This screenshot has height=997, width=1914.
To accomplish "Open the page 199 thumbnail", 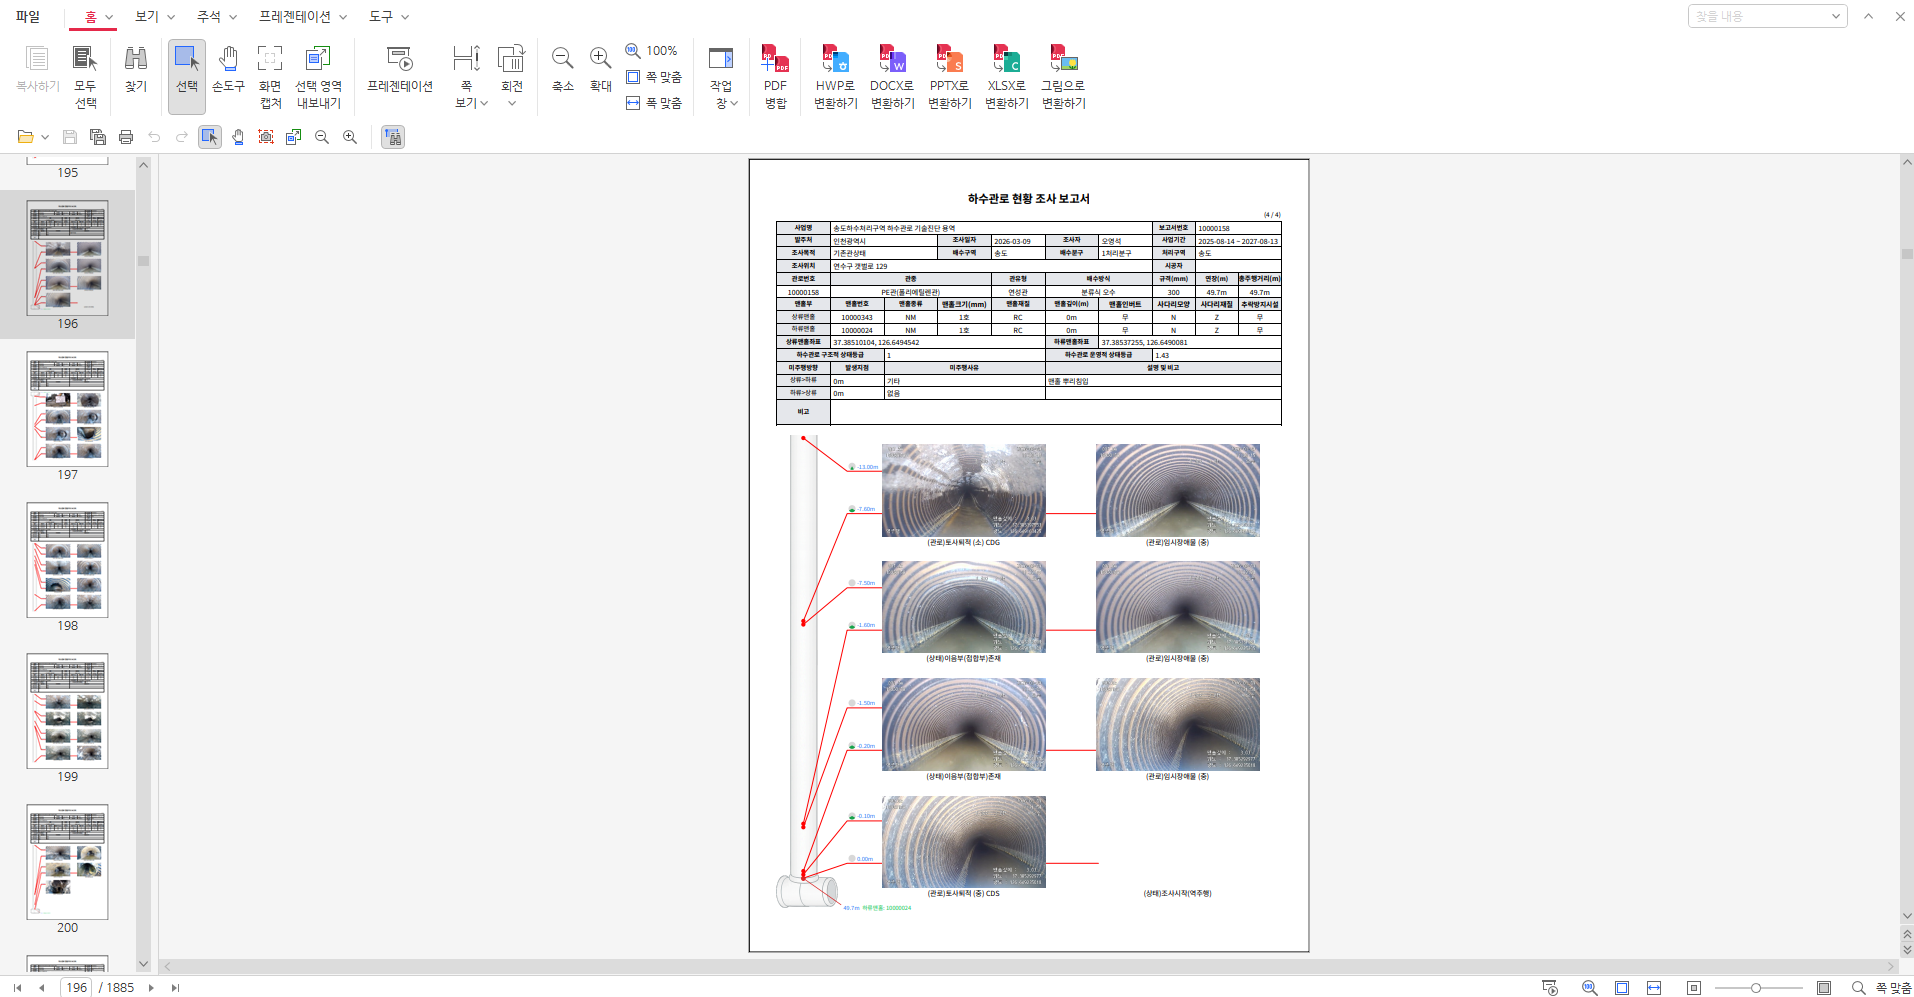I will pyautogui.click(x=67, y=711).
